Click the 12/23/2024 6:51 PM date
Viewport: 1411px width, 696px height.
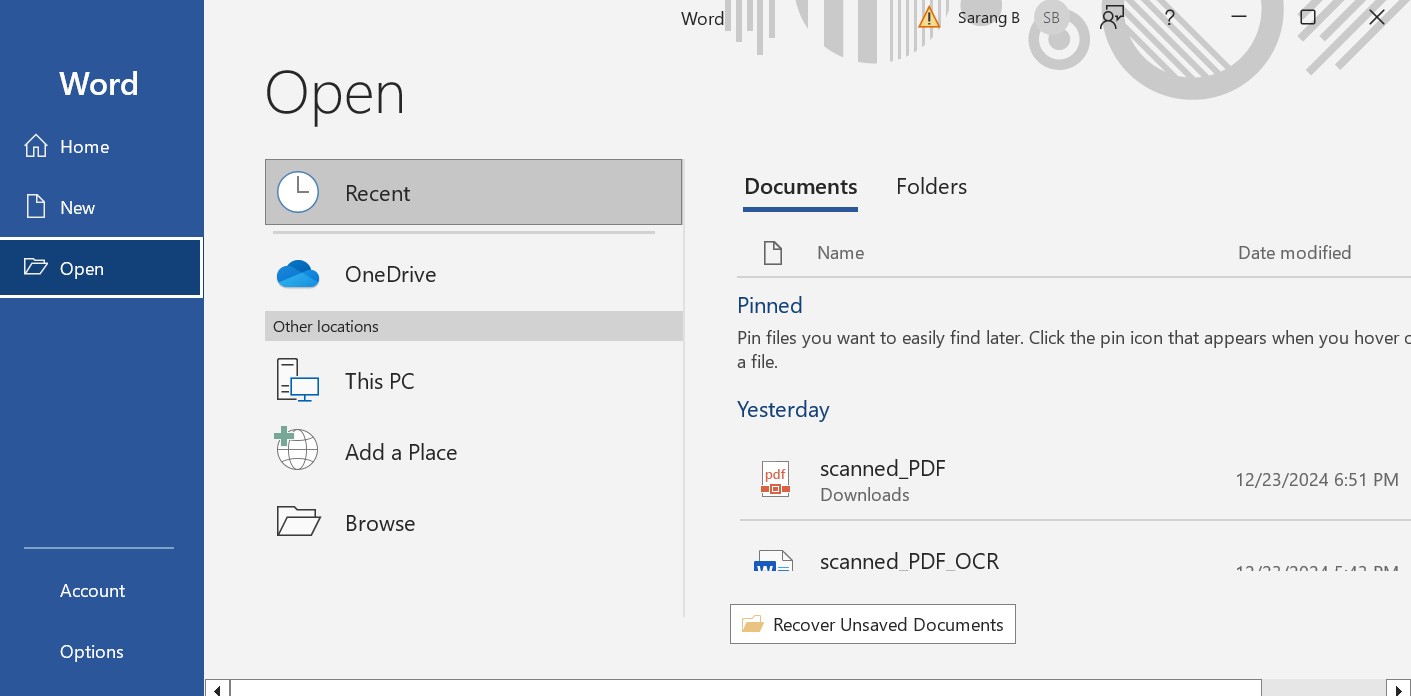tap(1317, 480)
